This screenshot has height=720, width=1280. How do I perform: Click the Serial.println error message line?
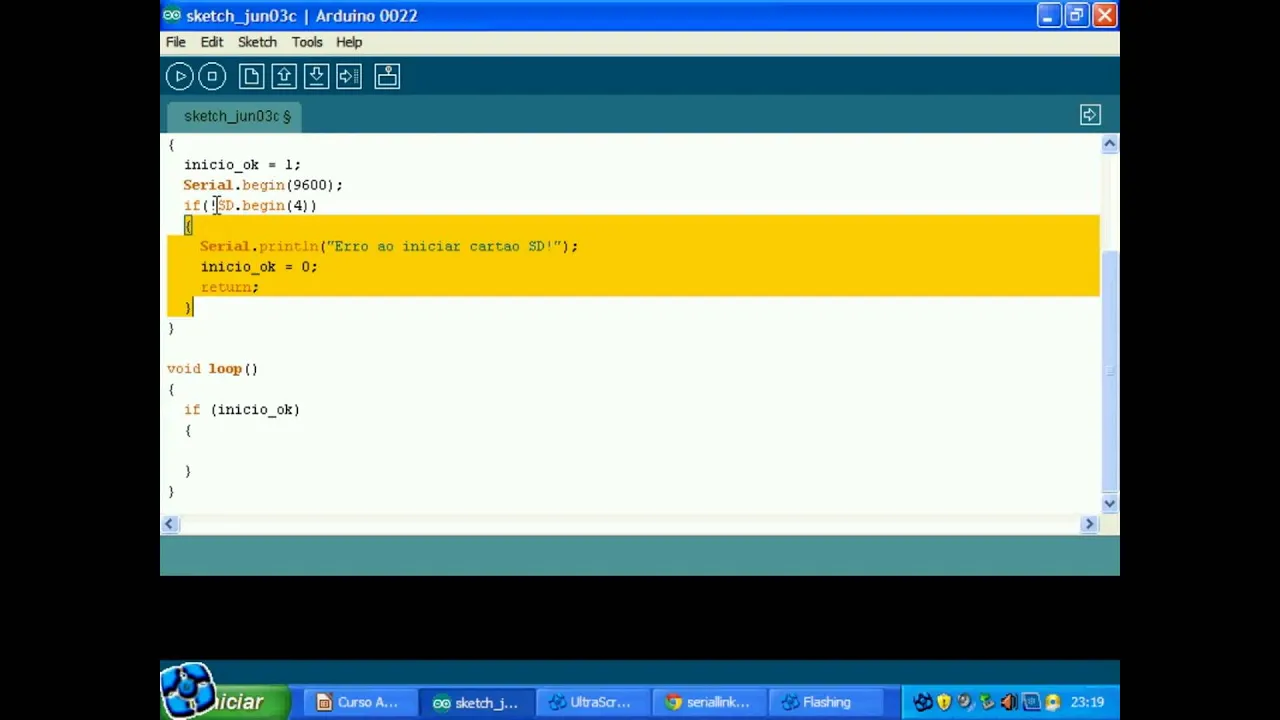point(389,246)
